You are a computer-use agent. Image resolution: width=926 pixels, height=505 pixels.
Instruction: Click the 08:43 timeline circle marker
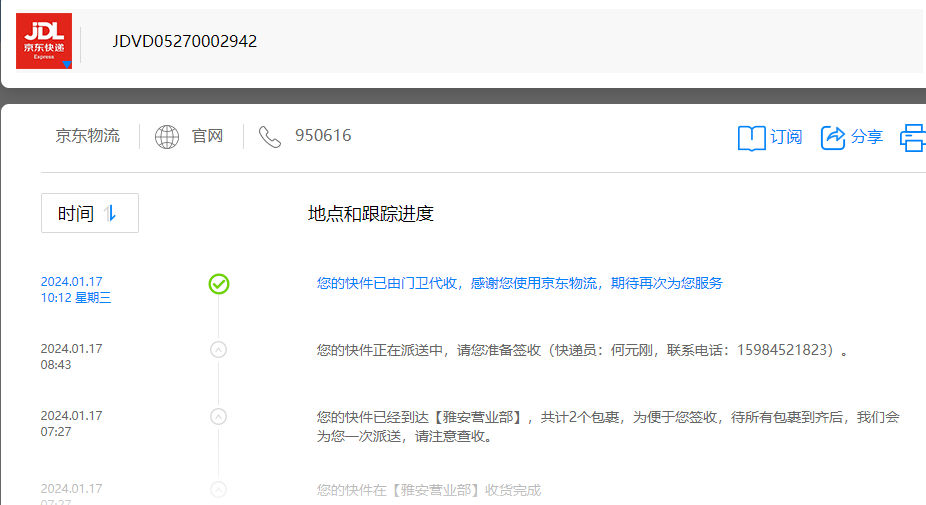[x=219, y=350]
